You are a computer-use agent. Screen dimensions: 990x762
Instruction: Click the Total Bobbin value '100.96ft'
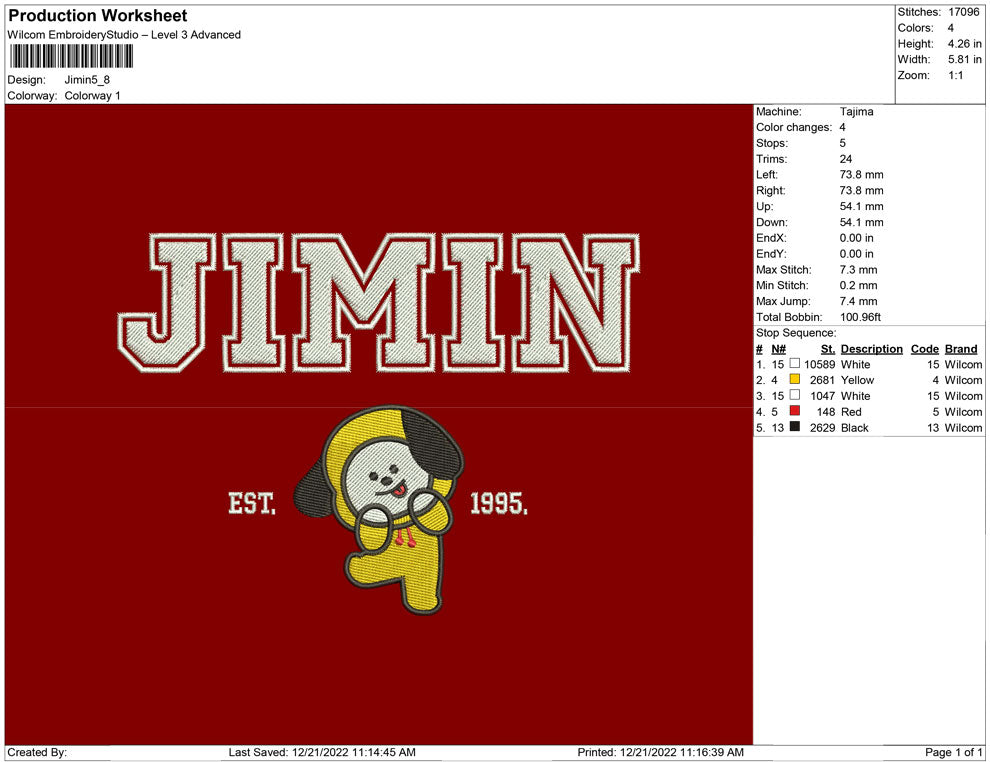pos(861,317)
